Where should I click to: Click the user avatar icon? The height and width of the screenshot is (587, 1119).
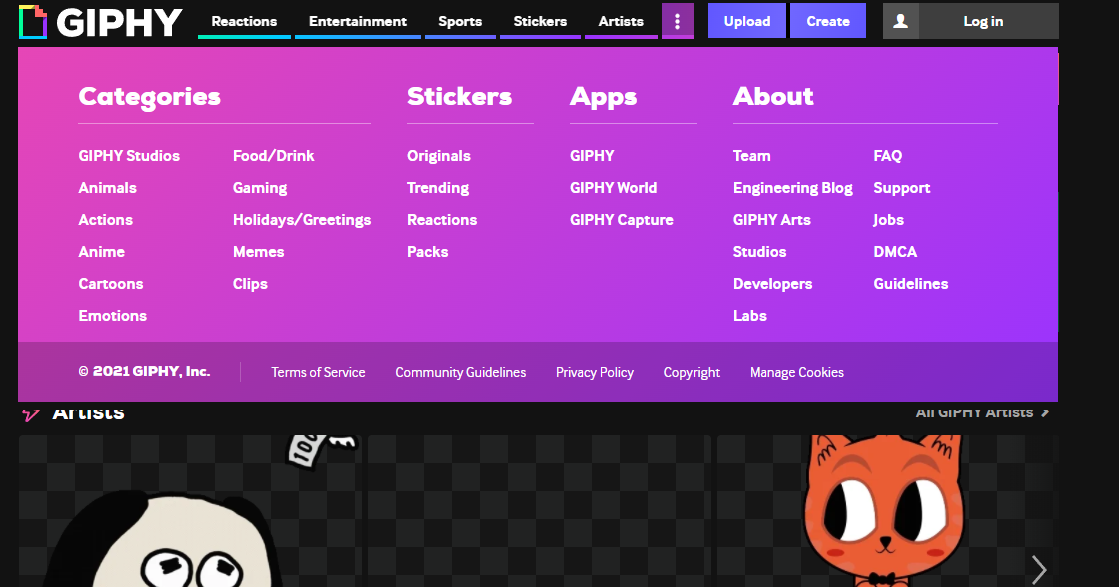901,21
